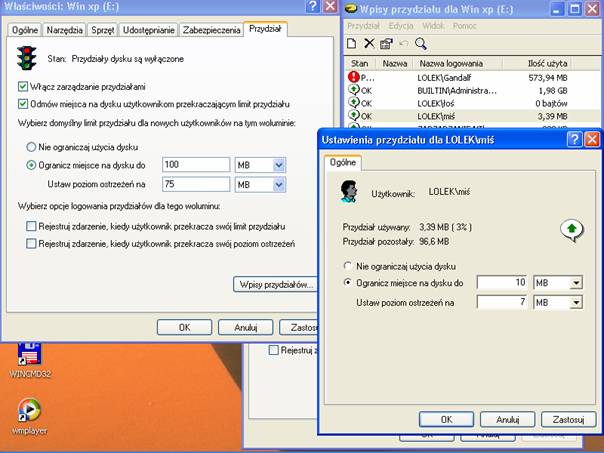Select Ogranicz miejsce na dysku do in Właściwości
Image resolution: width=604 pixels, height=453 pixels.
coord(31,165)
